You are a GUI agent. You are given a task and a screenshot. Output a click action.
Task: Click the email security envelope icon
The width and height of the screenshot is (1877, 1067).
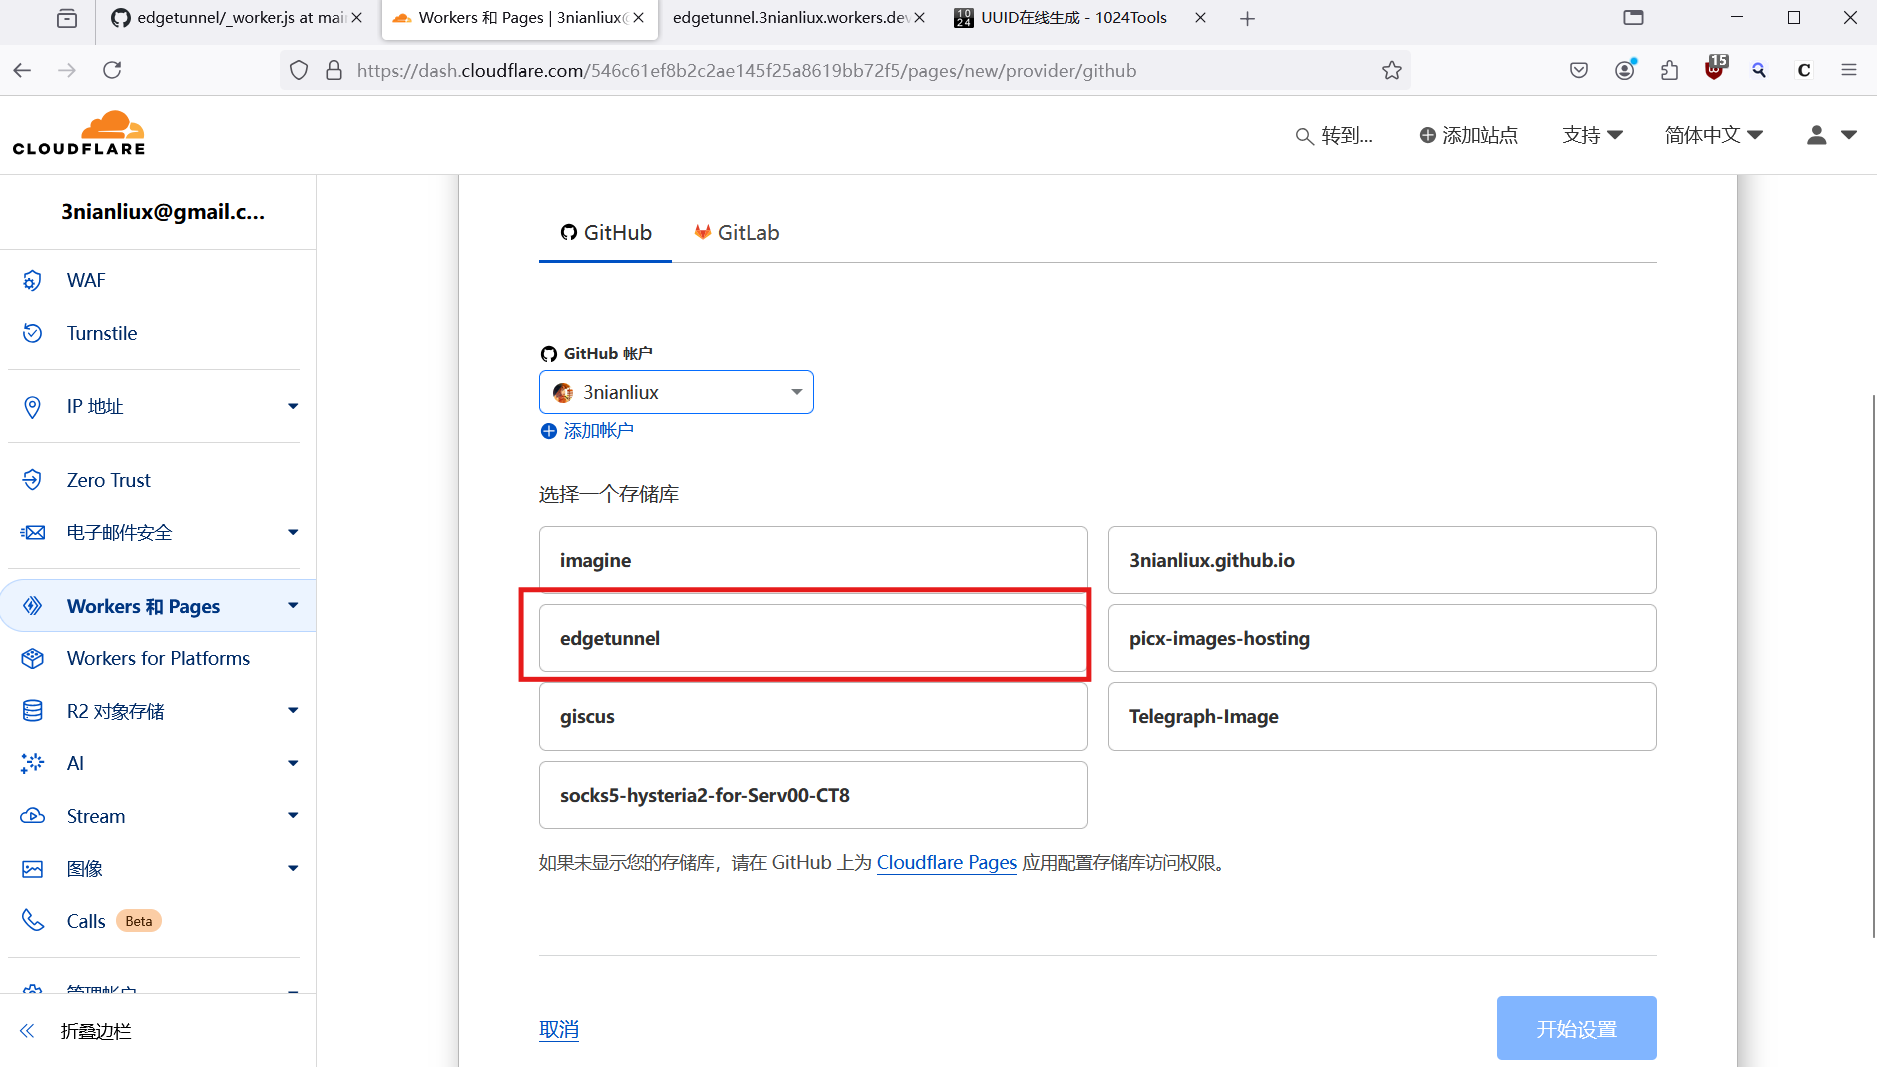(33, 533)
